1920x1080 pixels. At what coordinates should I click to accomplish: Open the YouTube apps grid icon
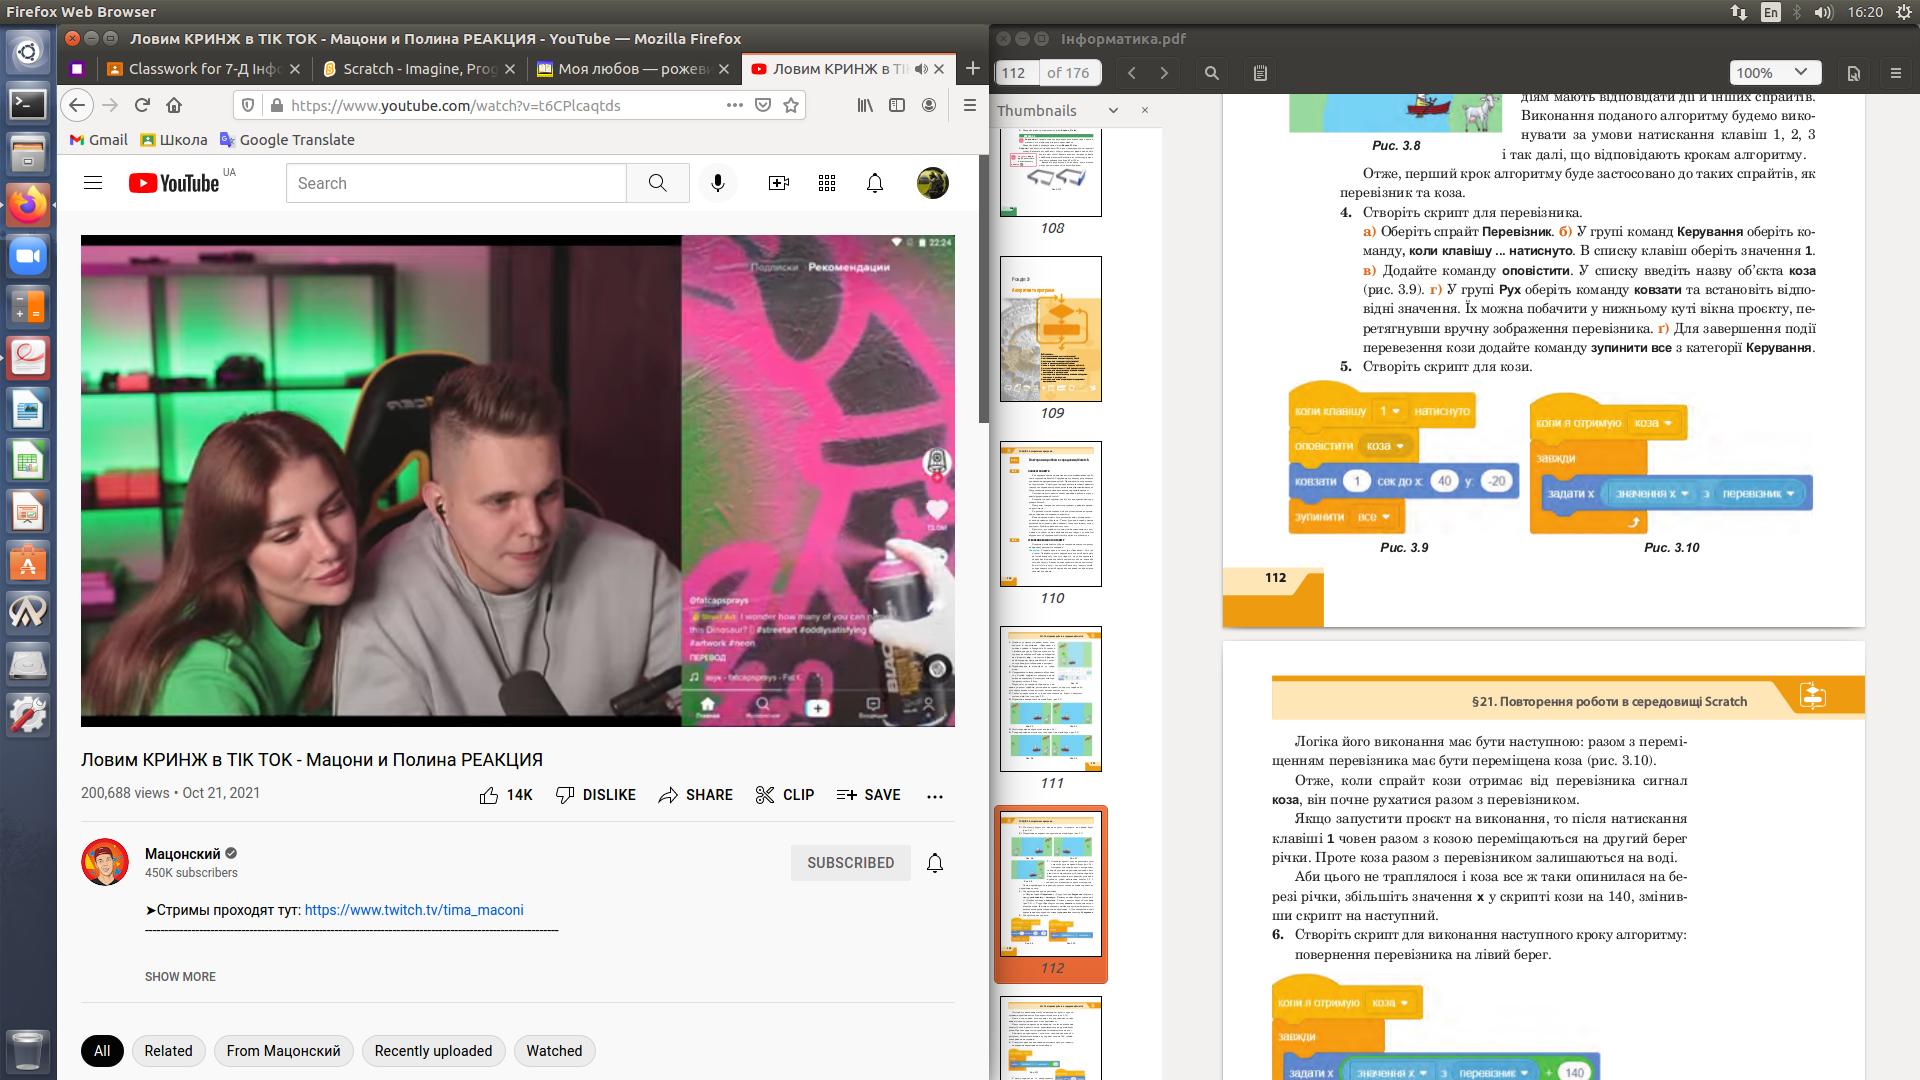point(826,183)
